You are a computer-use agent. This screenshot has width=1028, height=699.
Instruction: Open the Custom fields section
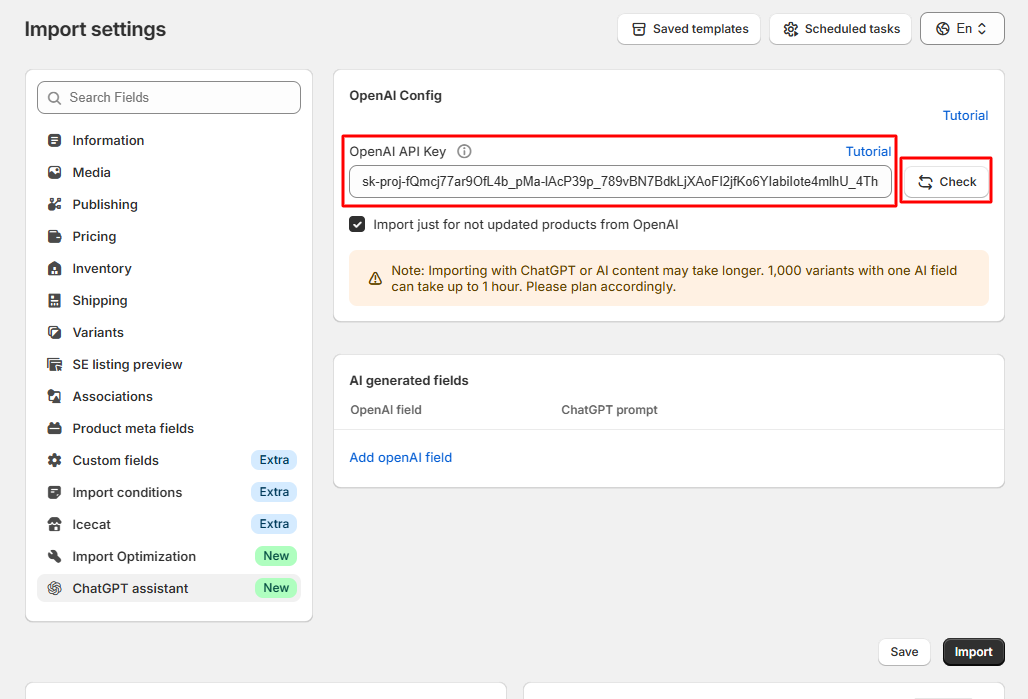point(169,460)
